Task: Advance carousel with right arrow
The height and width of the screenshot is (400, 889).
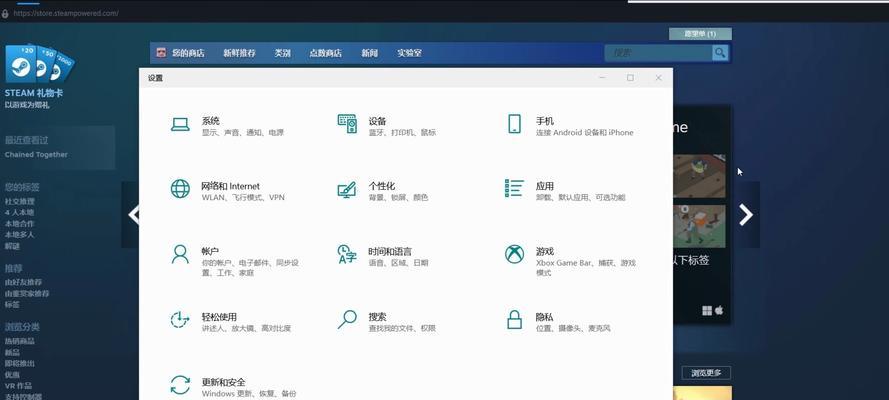Action: (745, 214)
